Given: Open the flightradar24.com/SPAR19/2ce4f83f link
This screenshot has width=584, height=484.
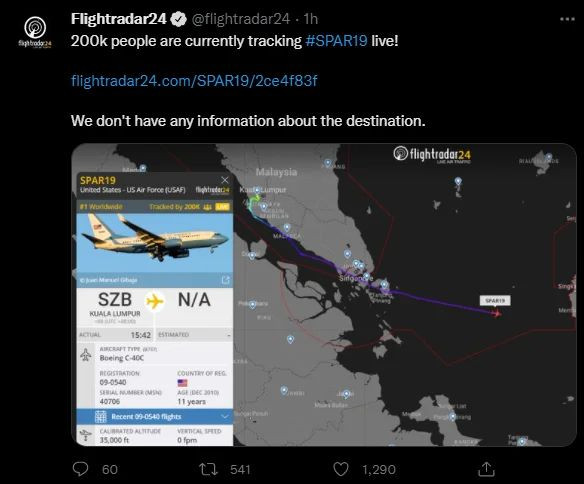Looking at the screenshot, I should pos(194,80).
